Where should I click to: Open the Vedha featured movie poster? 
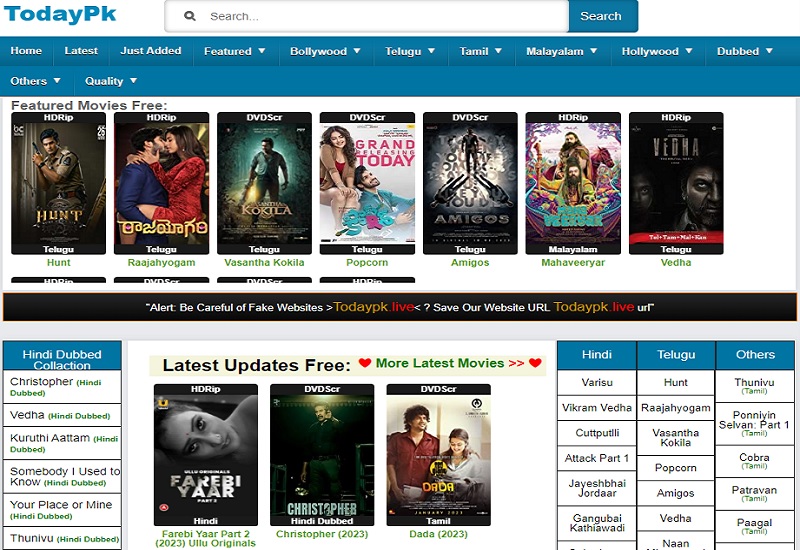click(x=676, y=183)
